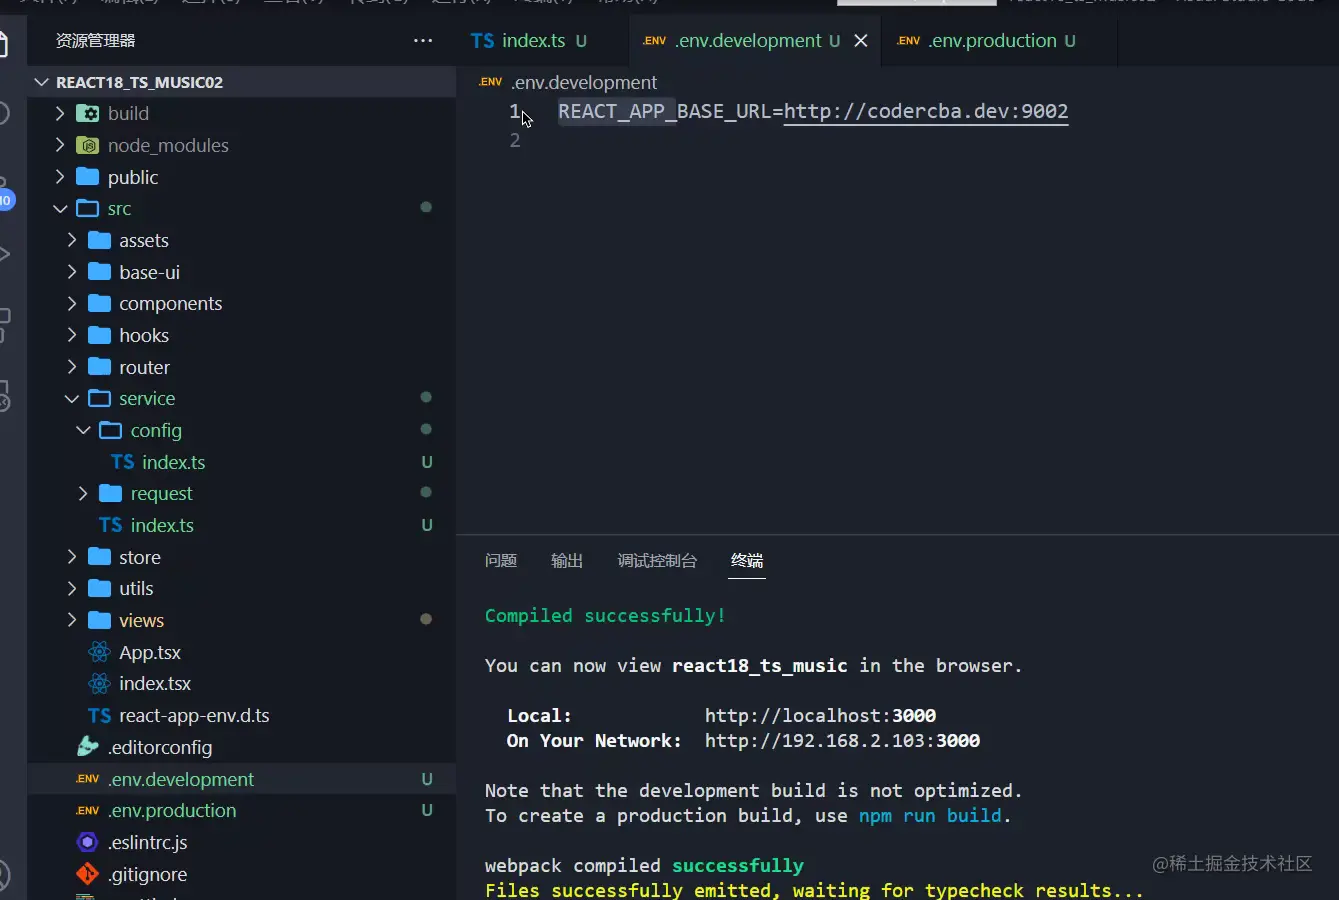Expand the views folder chevron
Viewport: 1339px width, 900px height.
point(72,620)
